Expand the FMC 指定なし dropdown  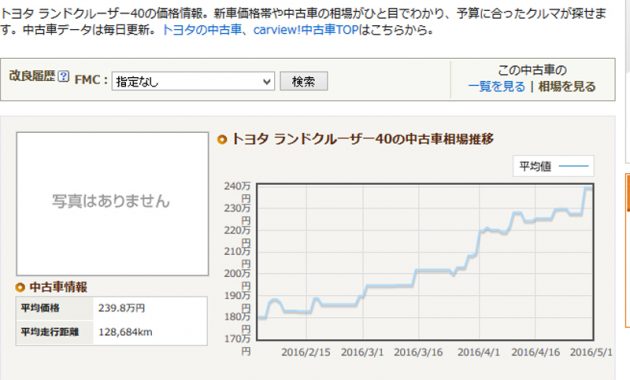click(193, 82)
